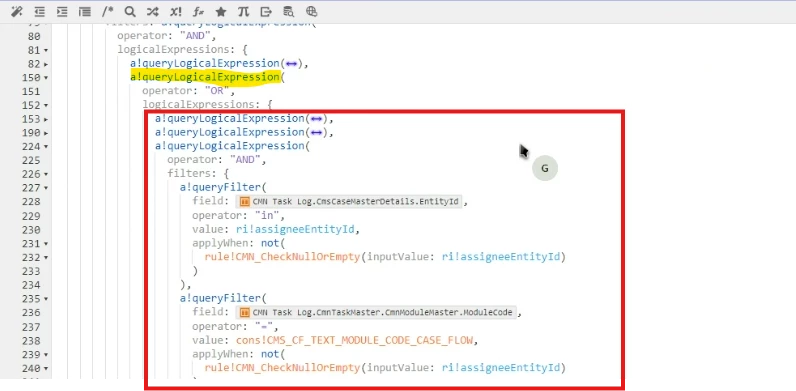Click the pi symbol toolbar icon
The width and height of the screenshot is (796, 391).
pos(243,12)
